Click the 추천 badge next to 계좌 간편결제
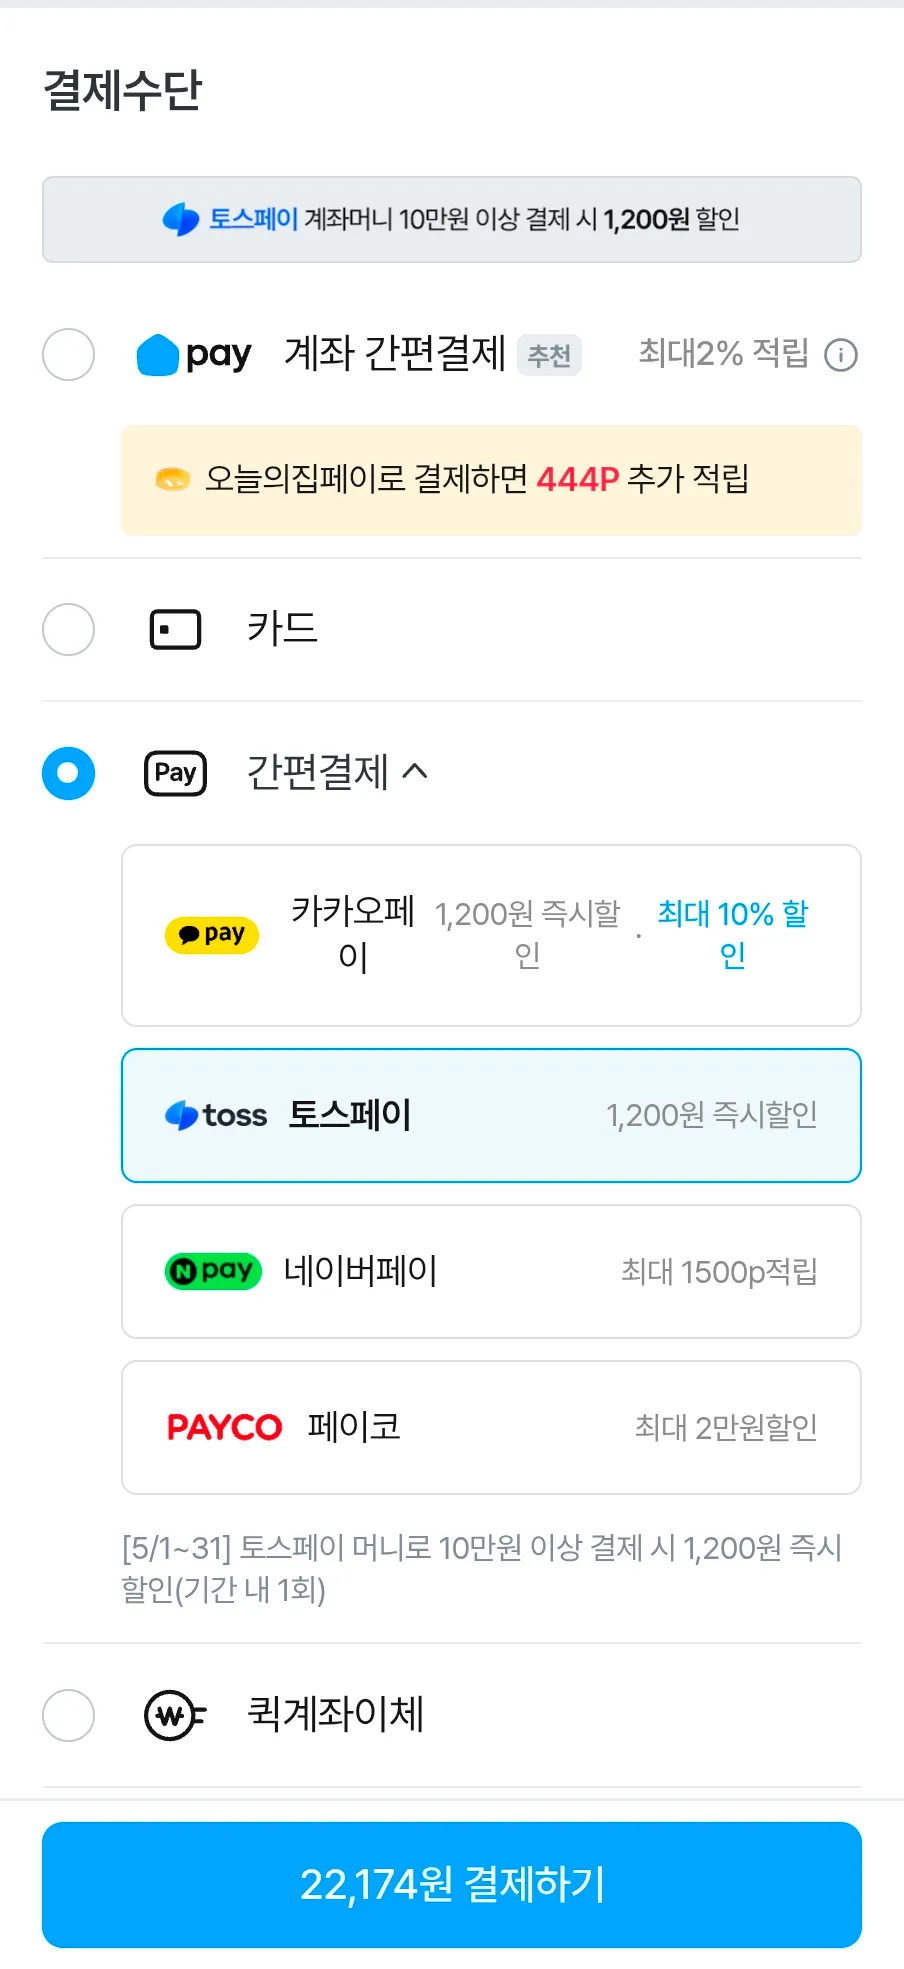The image size is (904, 1969). point(549,355)
